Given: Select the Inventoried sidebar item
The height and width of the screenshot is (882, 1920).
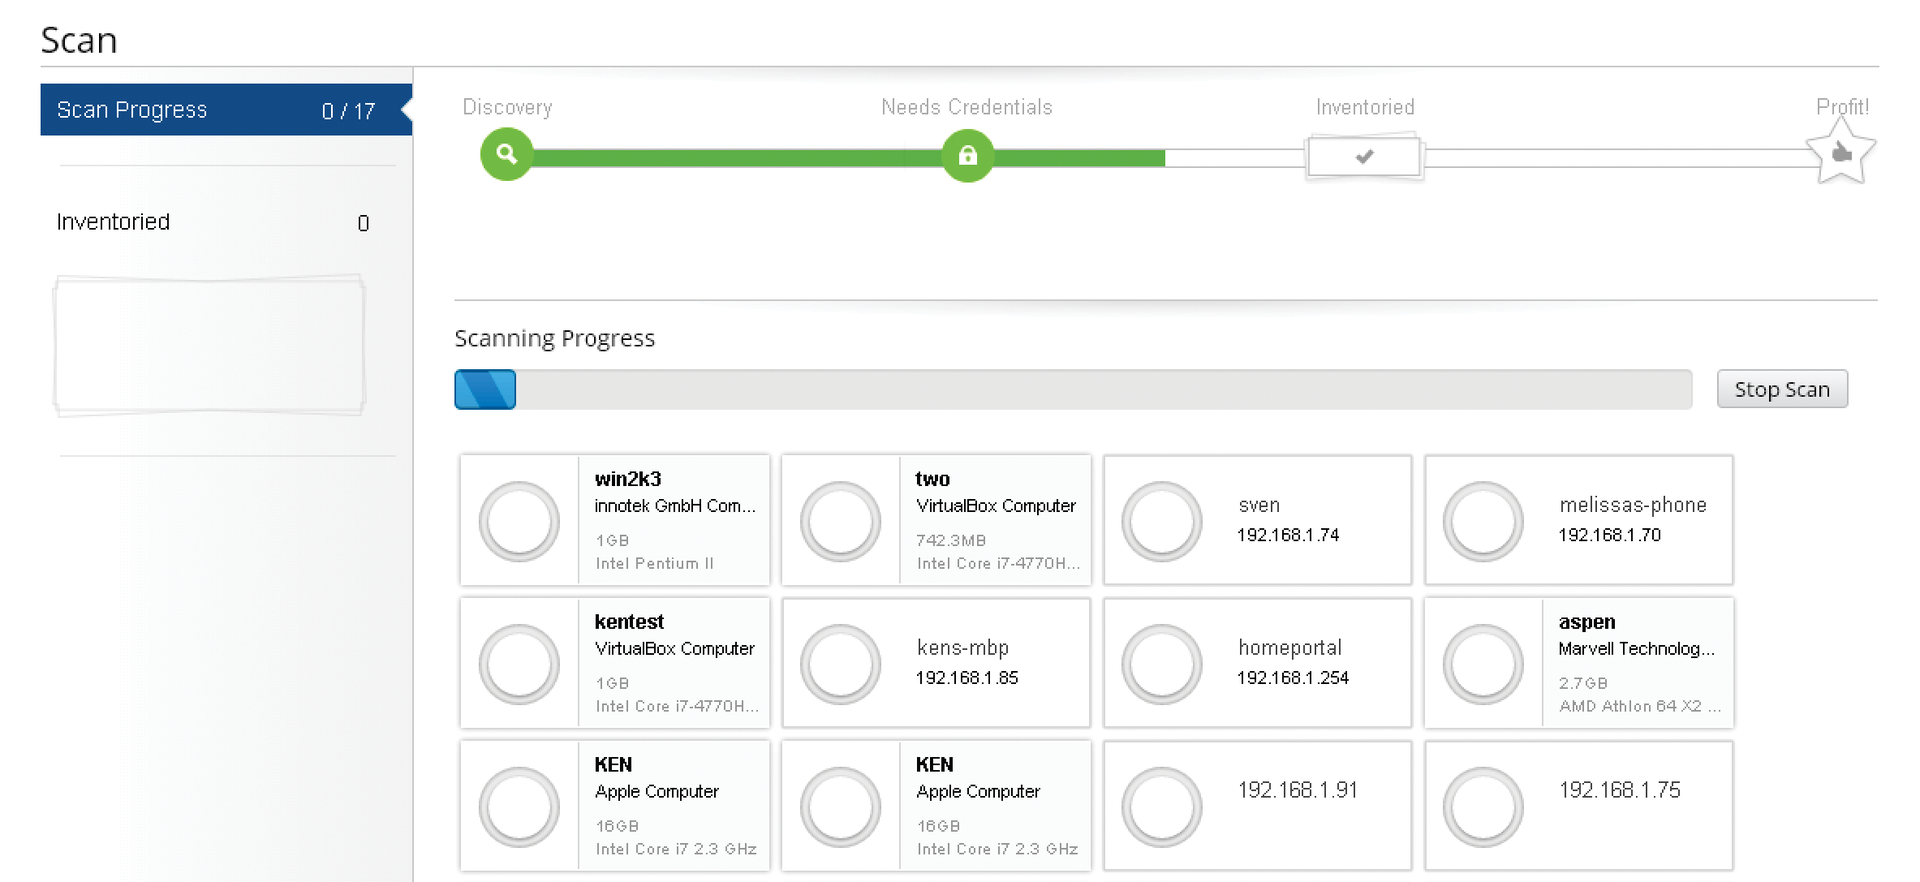Looking at the screenshot, I should pyautogui.click(x=212, y=222).
